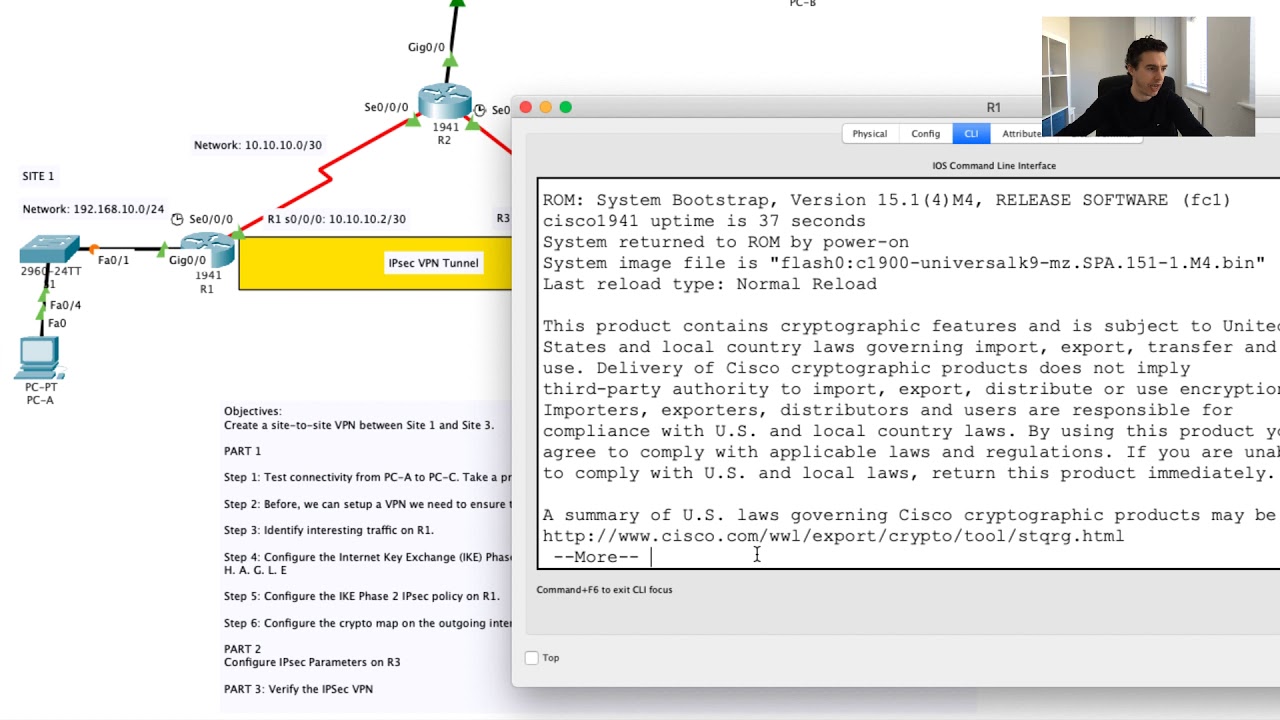Image resolution: width=1280 pixels, height=720 pixels.
Task: Click 'PART 3: Verify the IPSec VPN' text
Action: pyautogui.click(x=298, y=689)
